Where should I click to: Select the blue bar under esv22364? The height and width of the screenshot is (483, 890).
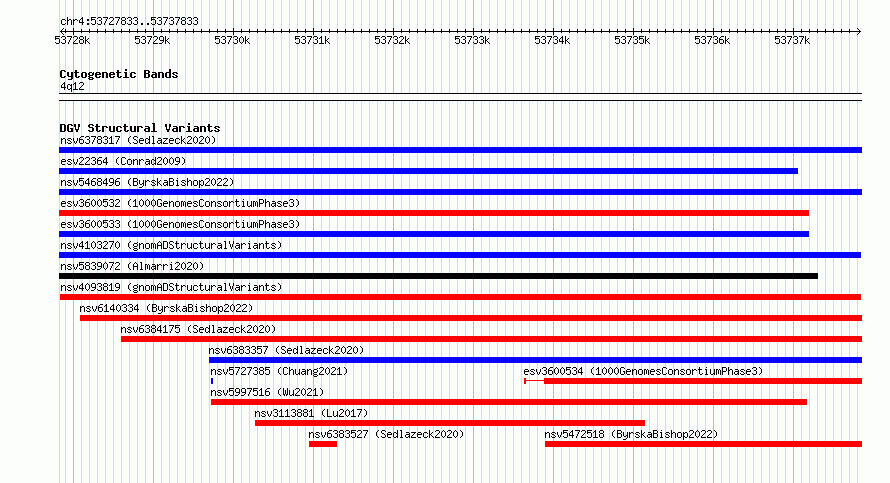[429, 171]
